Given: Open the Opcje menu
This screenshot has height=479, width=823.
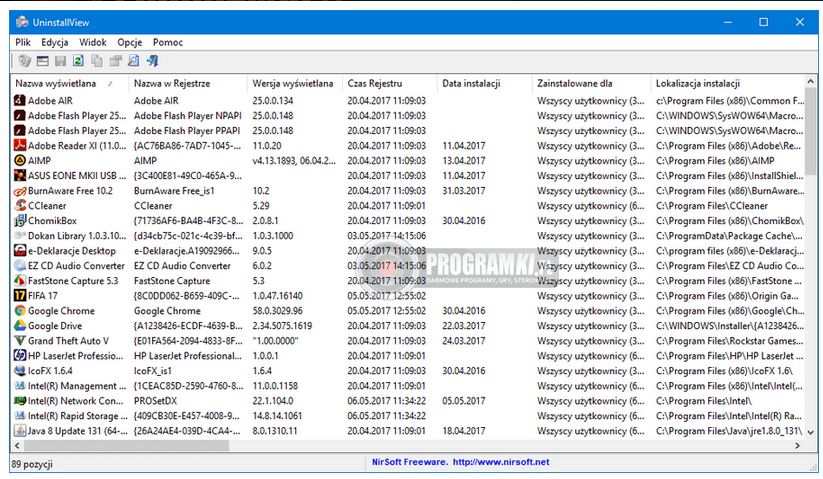Looking at the screenshot, I should pyautogui.click(x=130, y=42).
